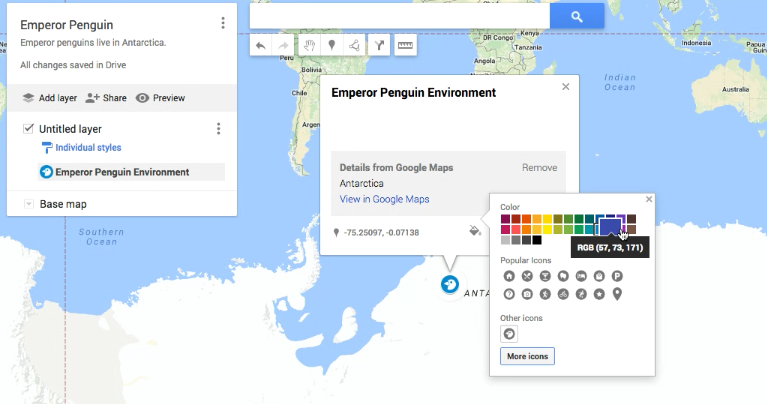
Task: Click the blue search button
Action: (x=577, y=17)
